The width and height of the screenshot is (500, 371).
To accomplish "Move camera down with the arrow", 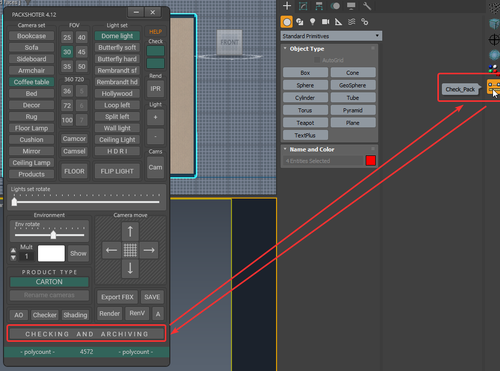I will coord(130,268).
